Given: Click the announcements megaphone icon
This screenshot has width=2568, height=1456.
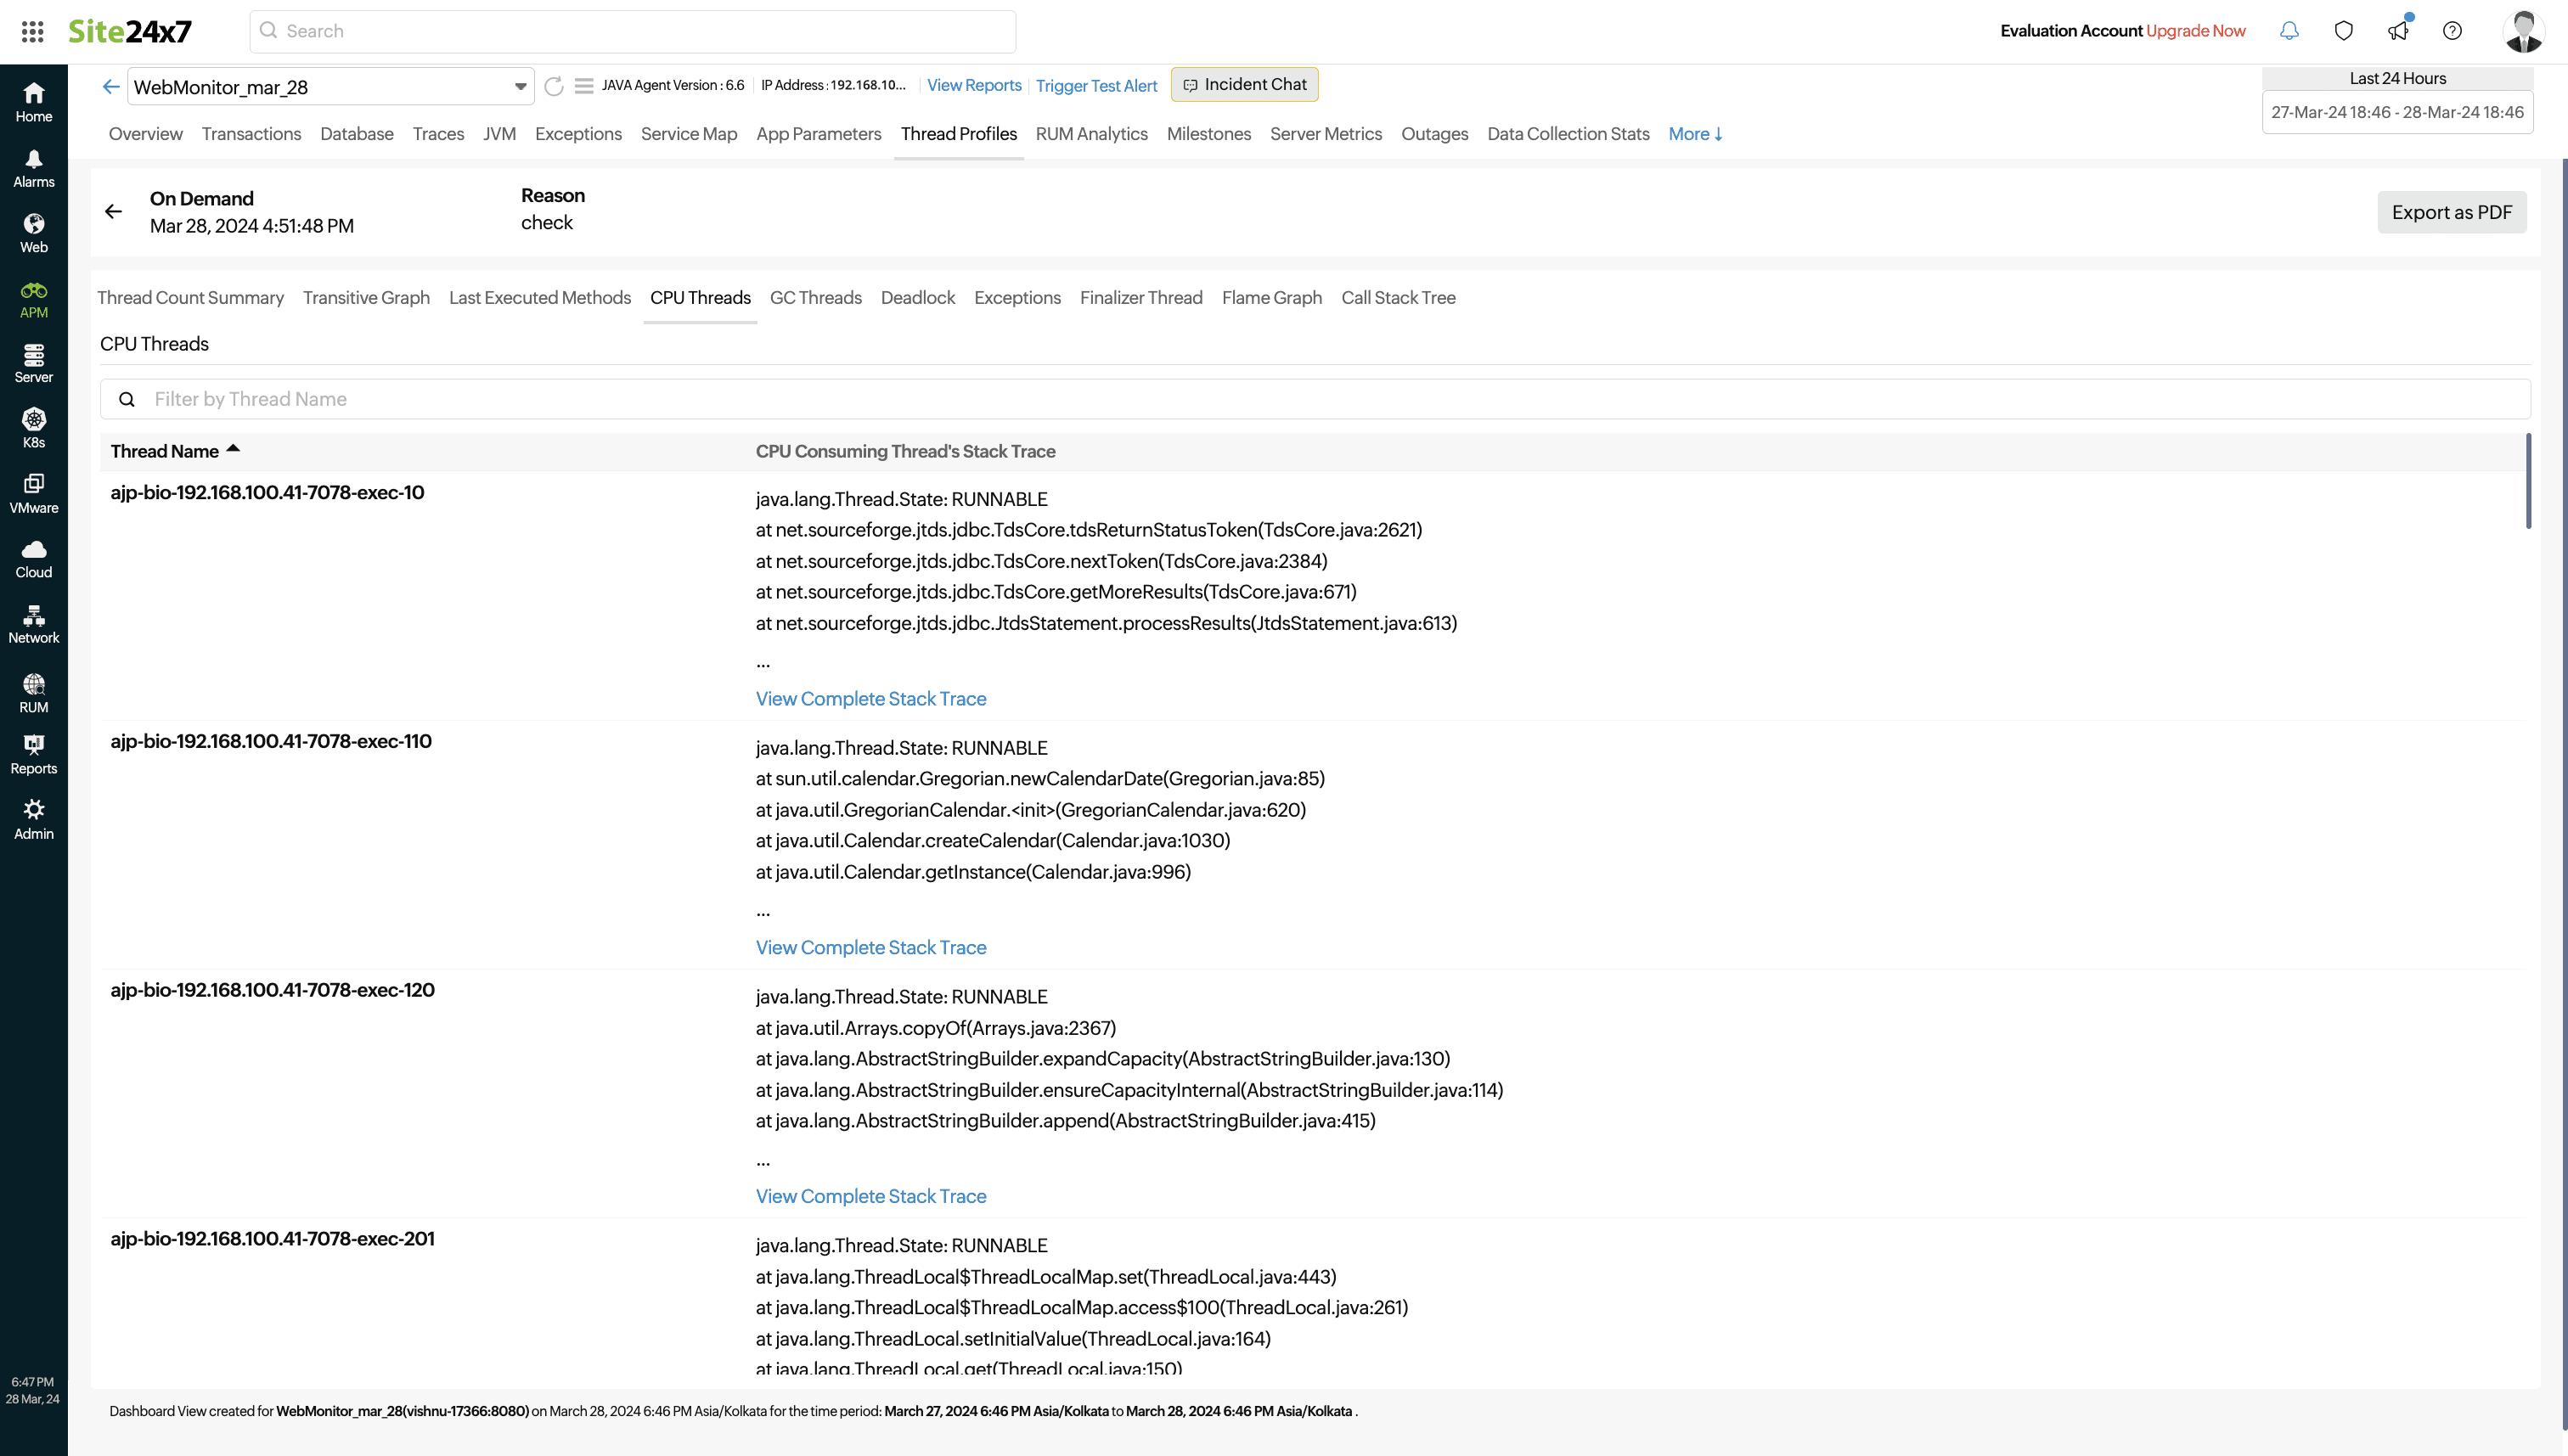Looking at the screenshot, I should click(2398, 31).
